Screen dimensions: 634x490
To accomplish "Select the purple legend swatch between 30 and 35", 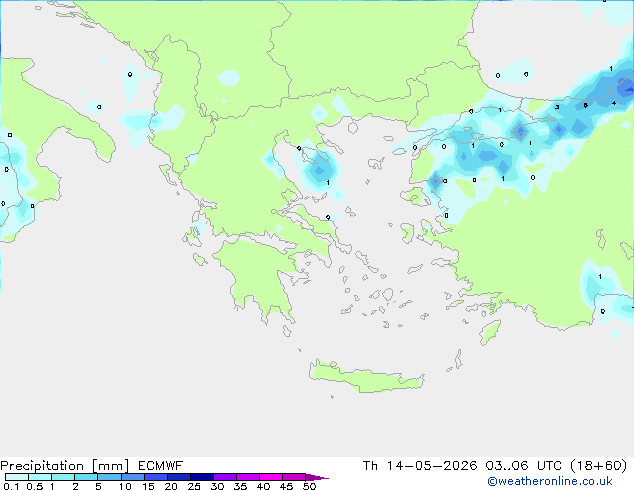I will point(224,477).
